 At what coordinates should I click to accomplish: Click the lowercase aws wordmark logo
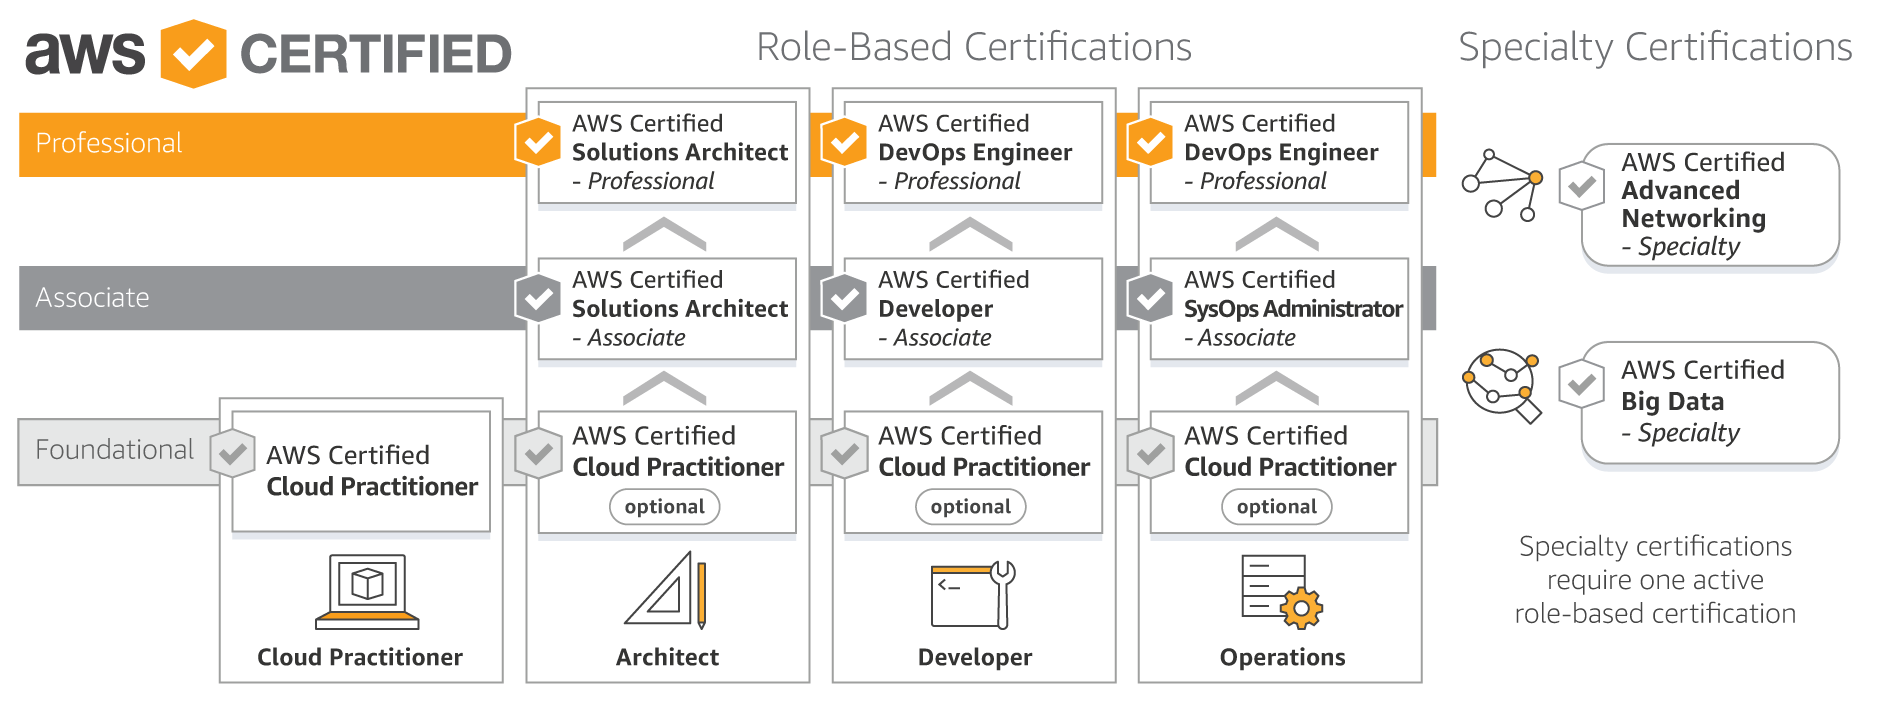tap(85, 53)
